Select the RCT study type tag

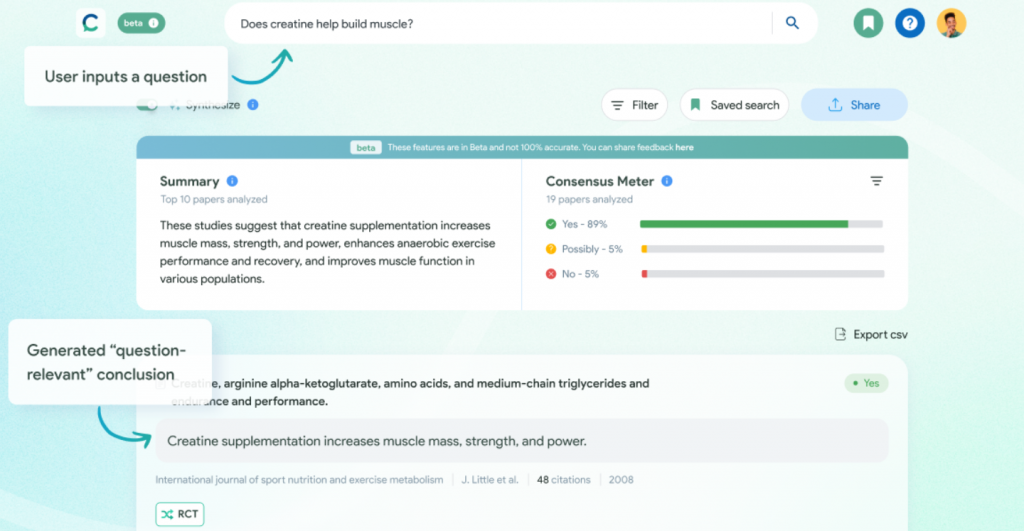[x=180, y=514]
